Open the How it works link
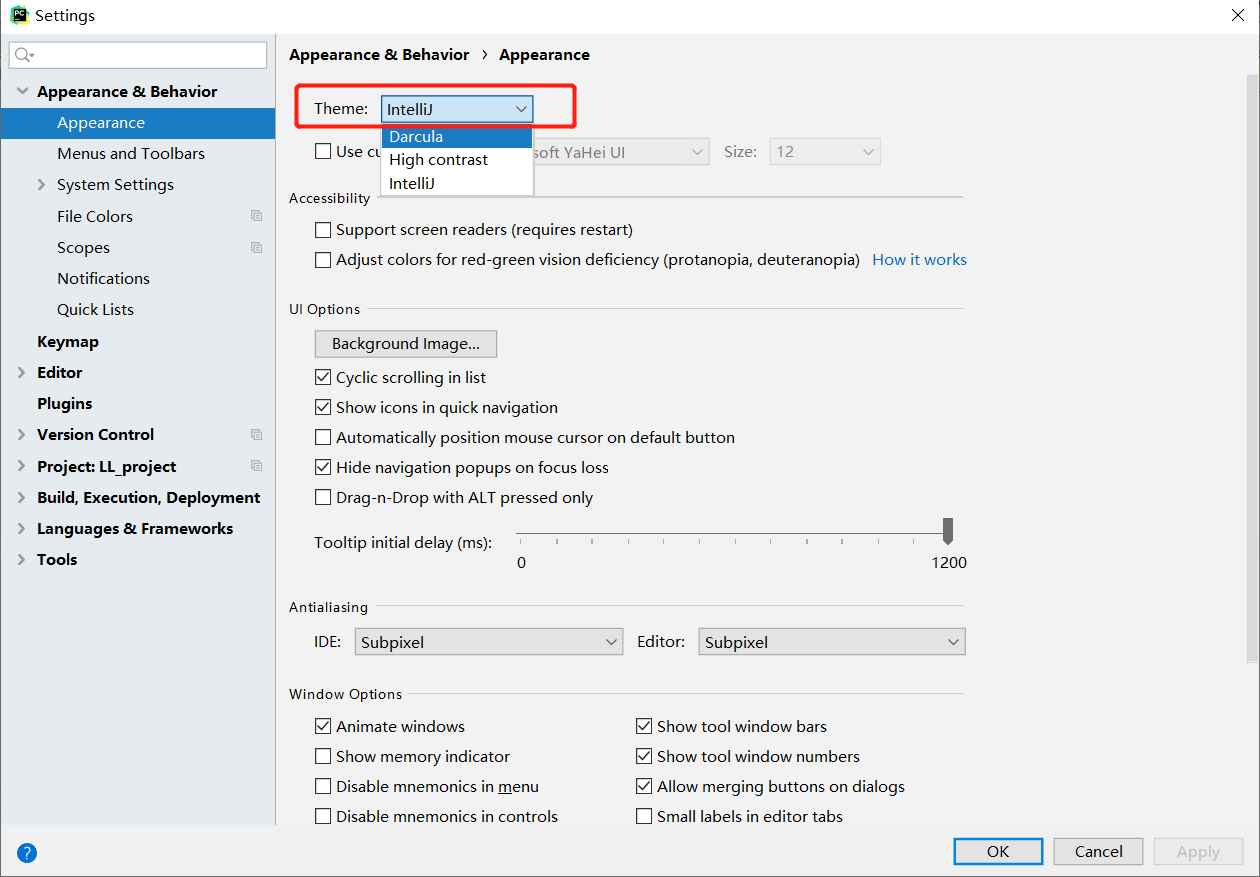 tap(919, 260)
